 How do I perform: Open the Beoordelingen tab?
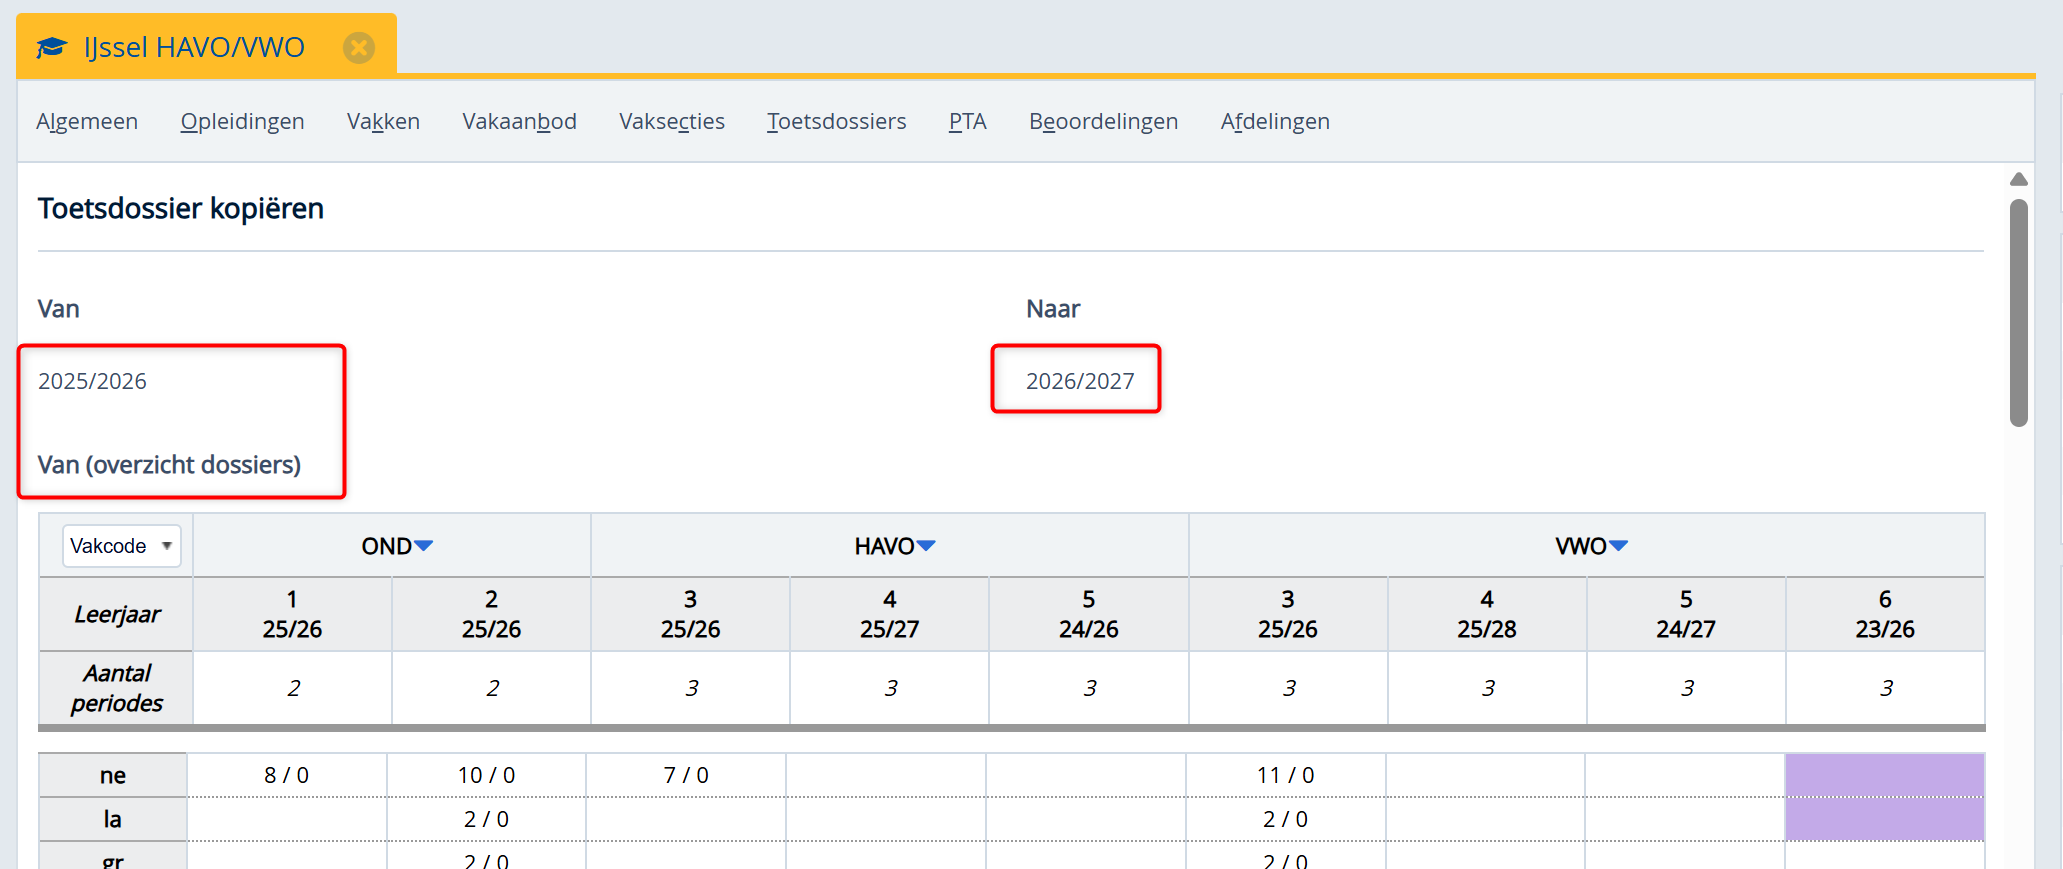click(1103, 121)
